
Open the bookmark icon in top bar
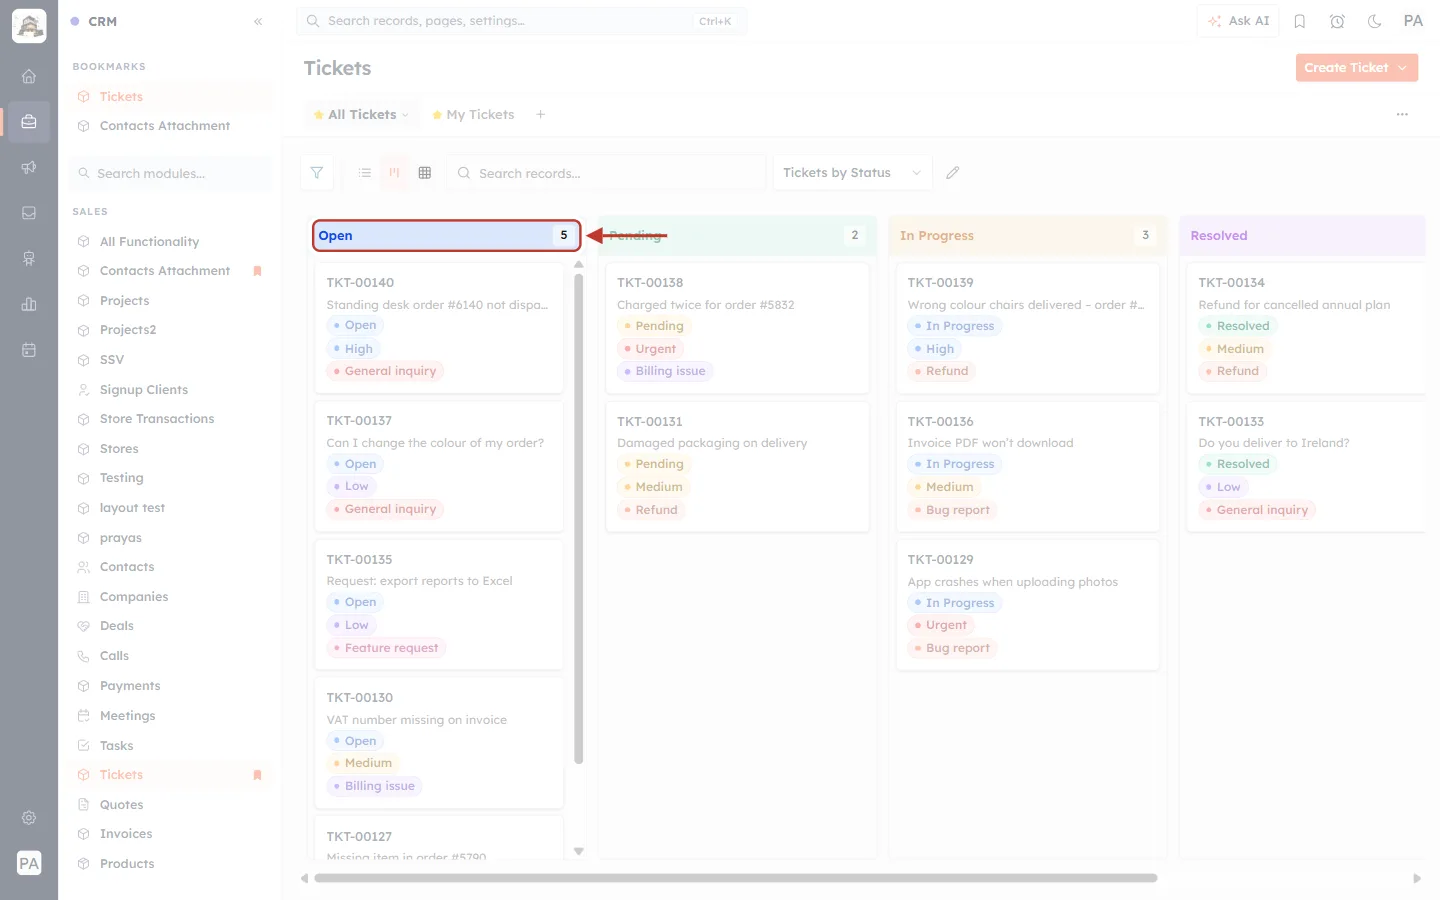click(x=1300, y=21)
